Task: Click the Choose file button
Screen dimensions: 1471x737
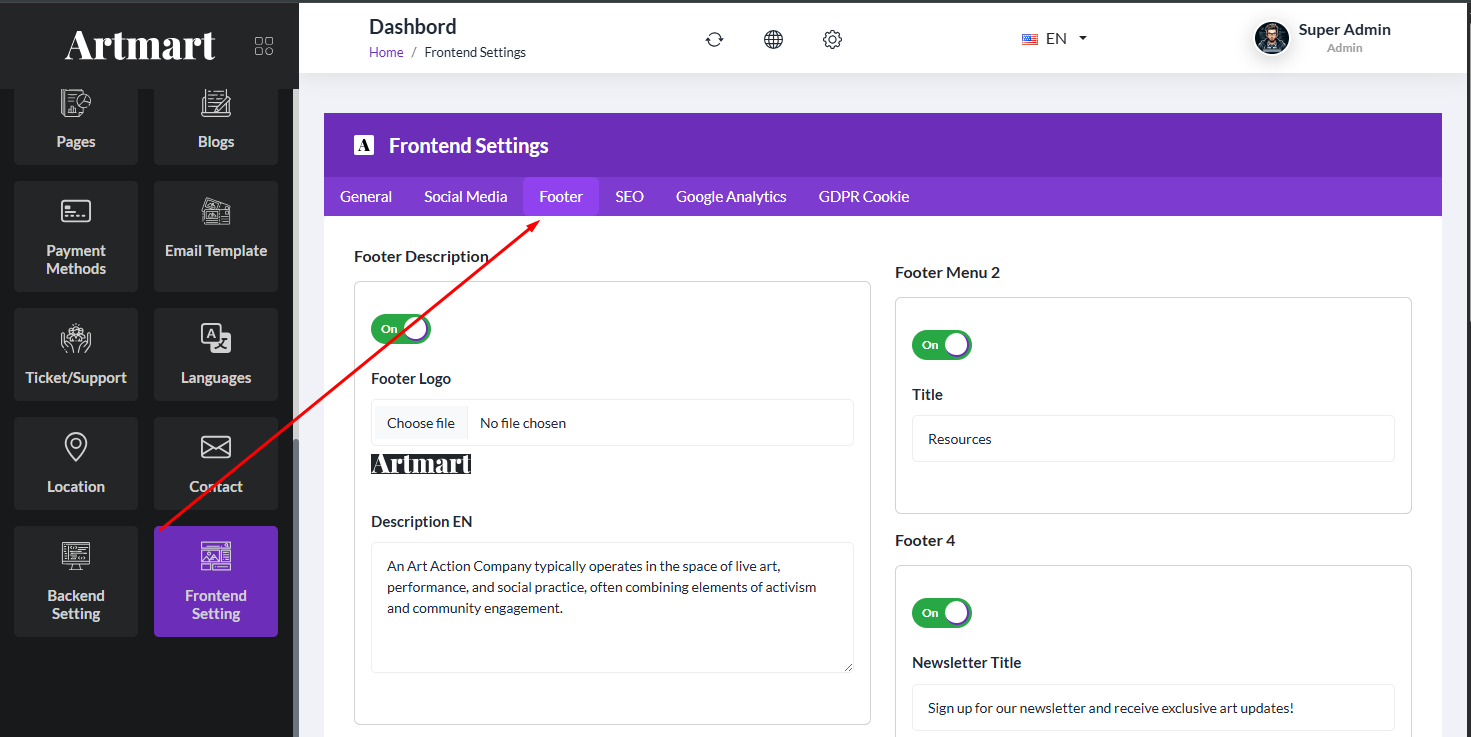Action: pos(421,423)
